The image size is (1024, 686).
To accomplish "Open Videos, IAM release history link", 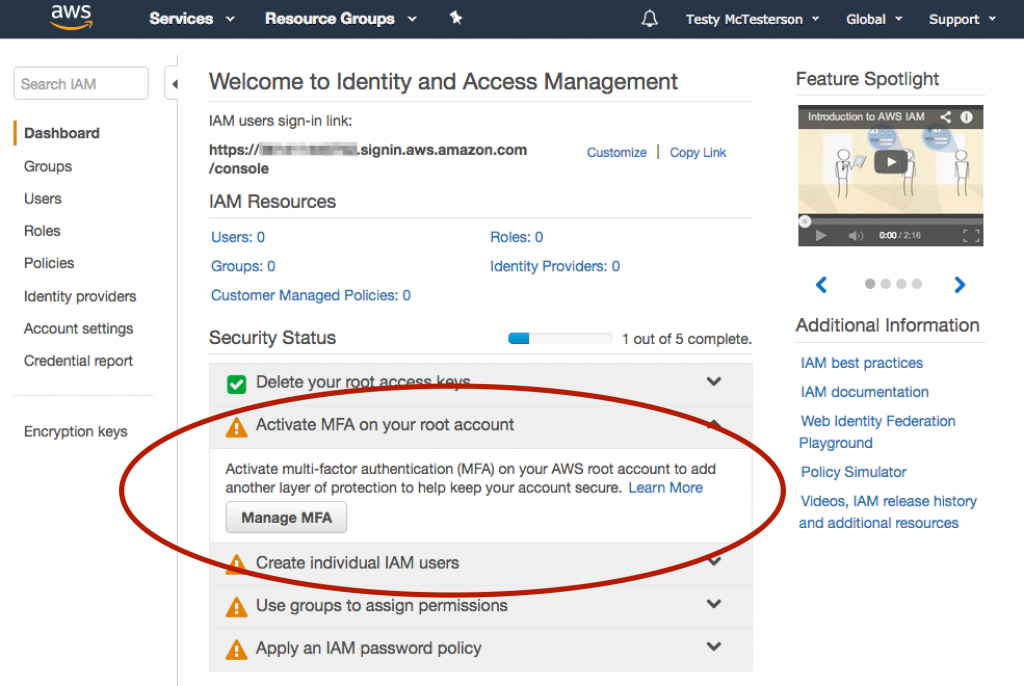I will (x=888, y=512).
